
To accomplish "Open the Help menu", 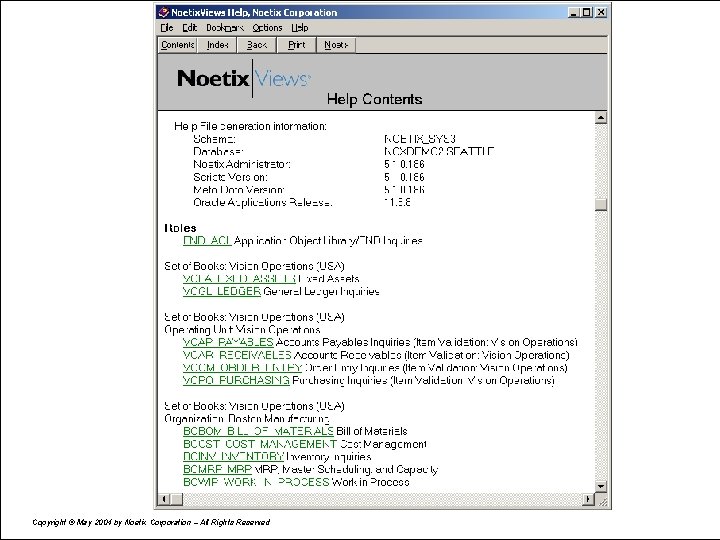I will point(299,28).
